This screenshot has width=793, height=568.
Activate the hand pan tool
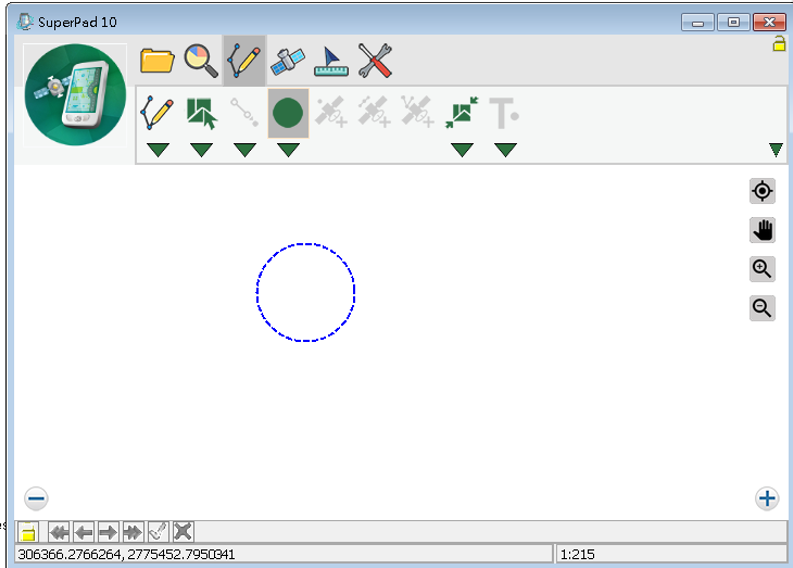point(762,230)
